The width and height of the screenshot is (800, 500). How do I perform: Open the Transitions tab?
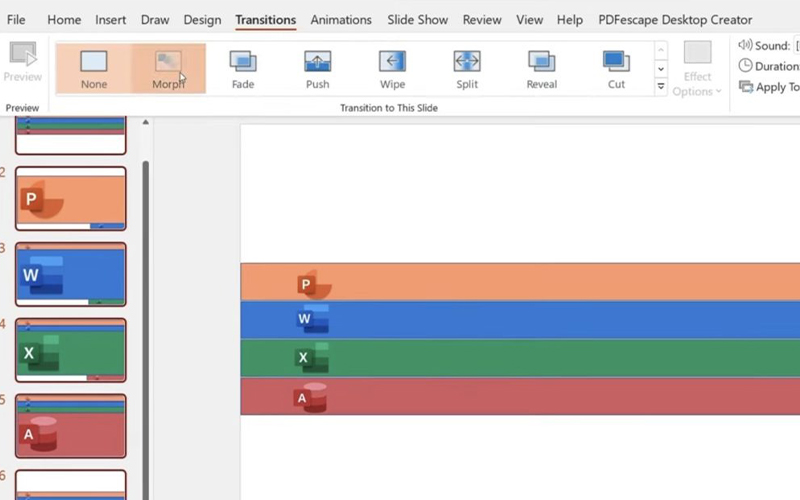click(x=265, y=20)
